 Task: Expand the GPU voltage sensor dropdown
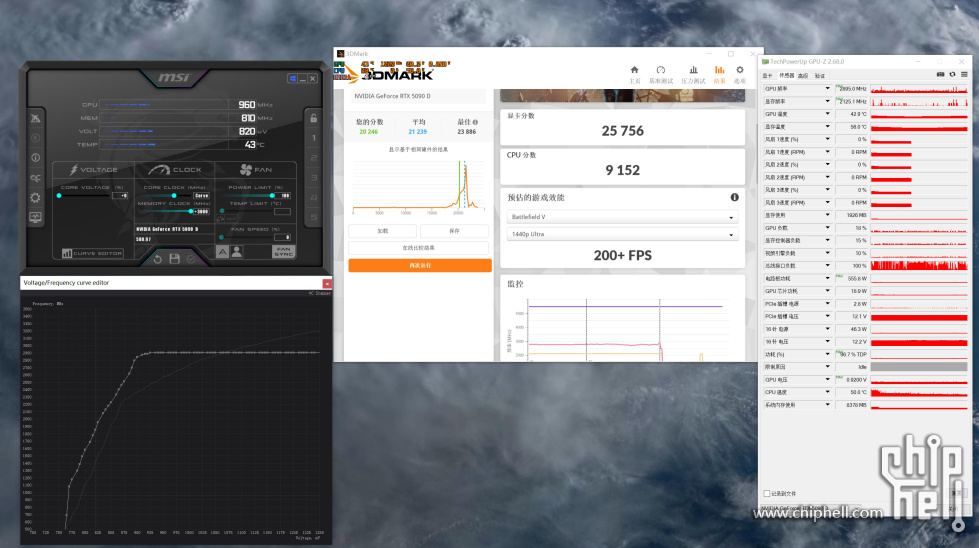827,379
